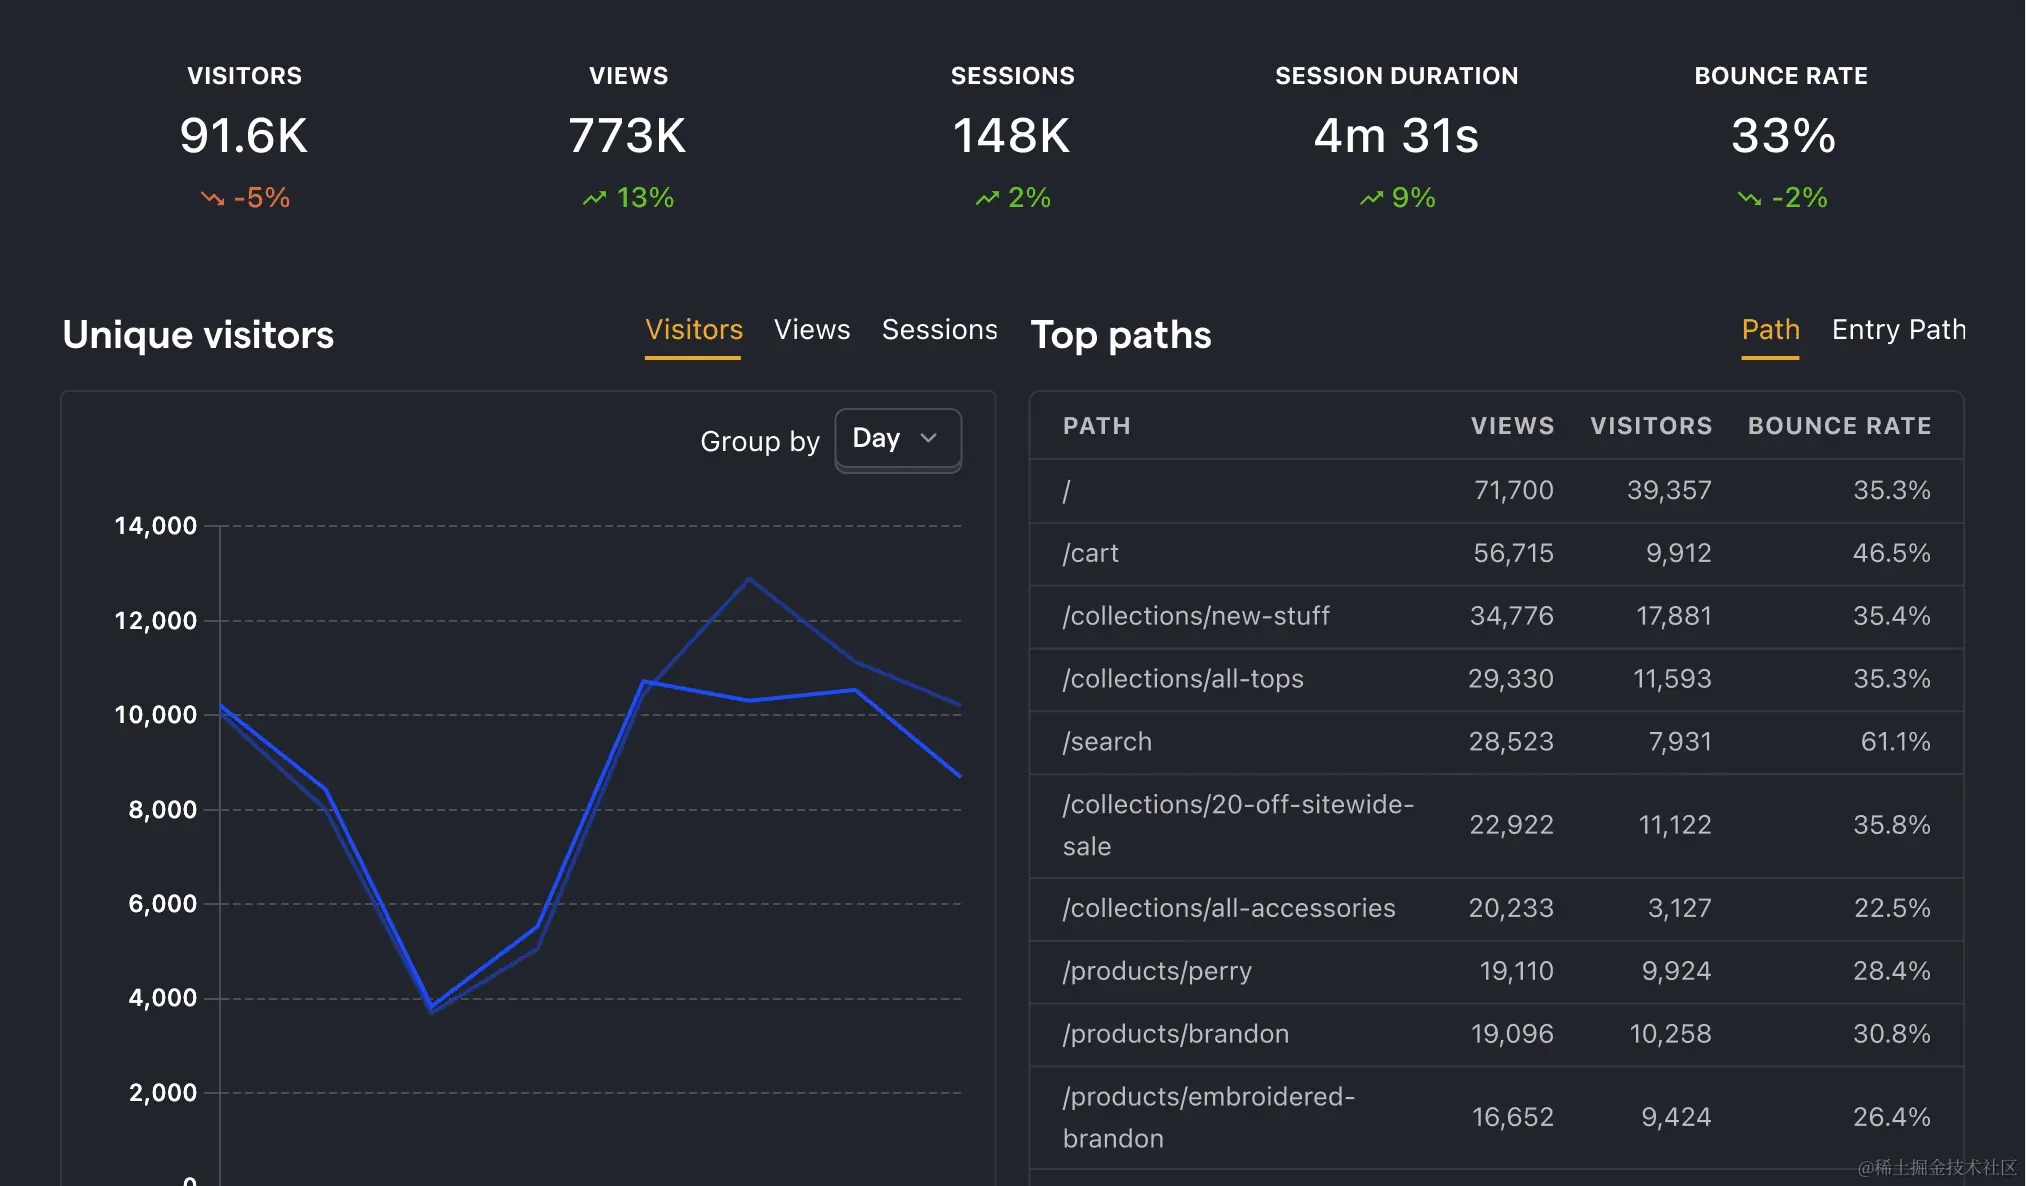Click the session duration trend arrow icon
Viewport: 2026px width, 1186px height.
coord(1371,198)
